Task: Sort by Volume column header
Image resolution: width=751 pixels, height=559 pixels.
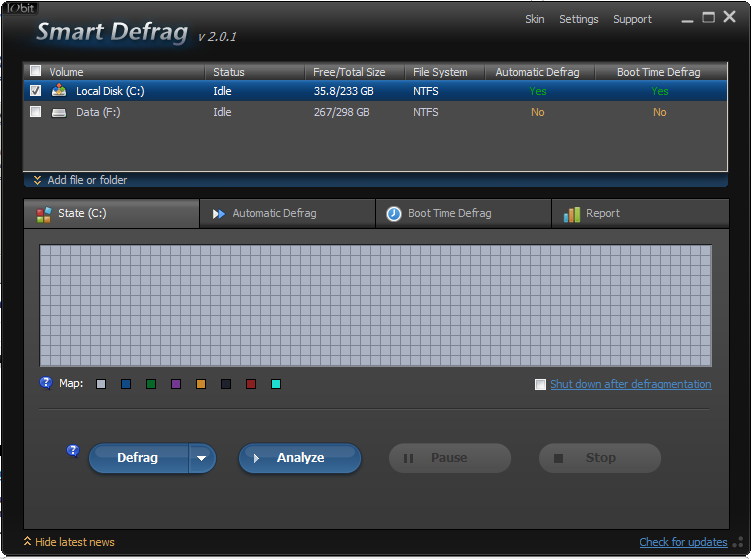Action: [x=66, y=72]
